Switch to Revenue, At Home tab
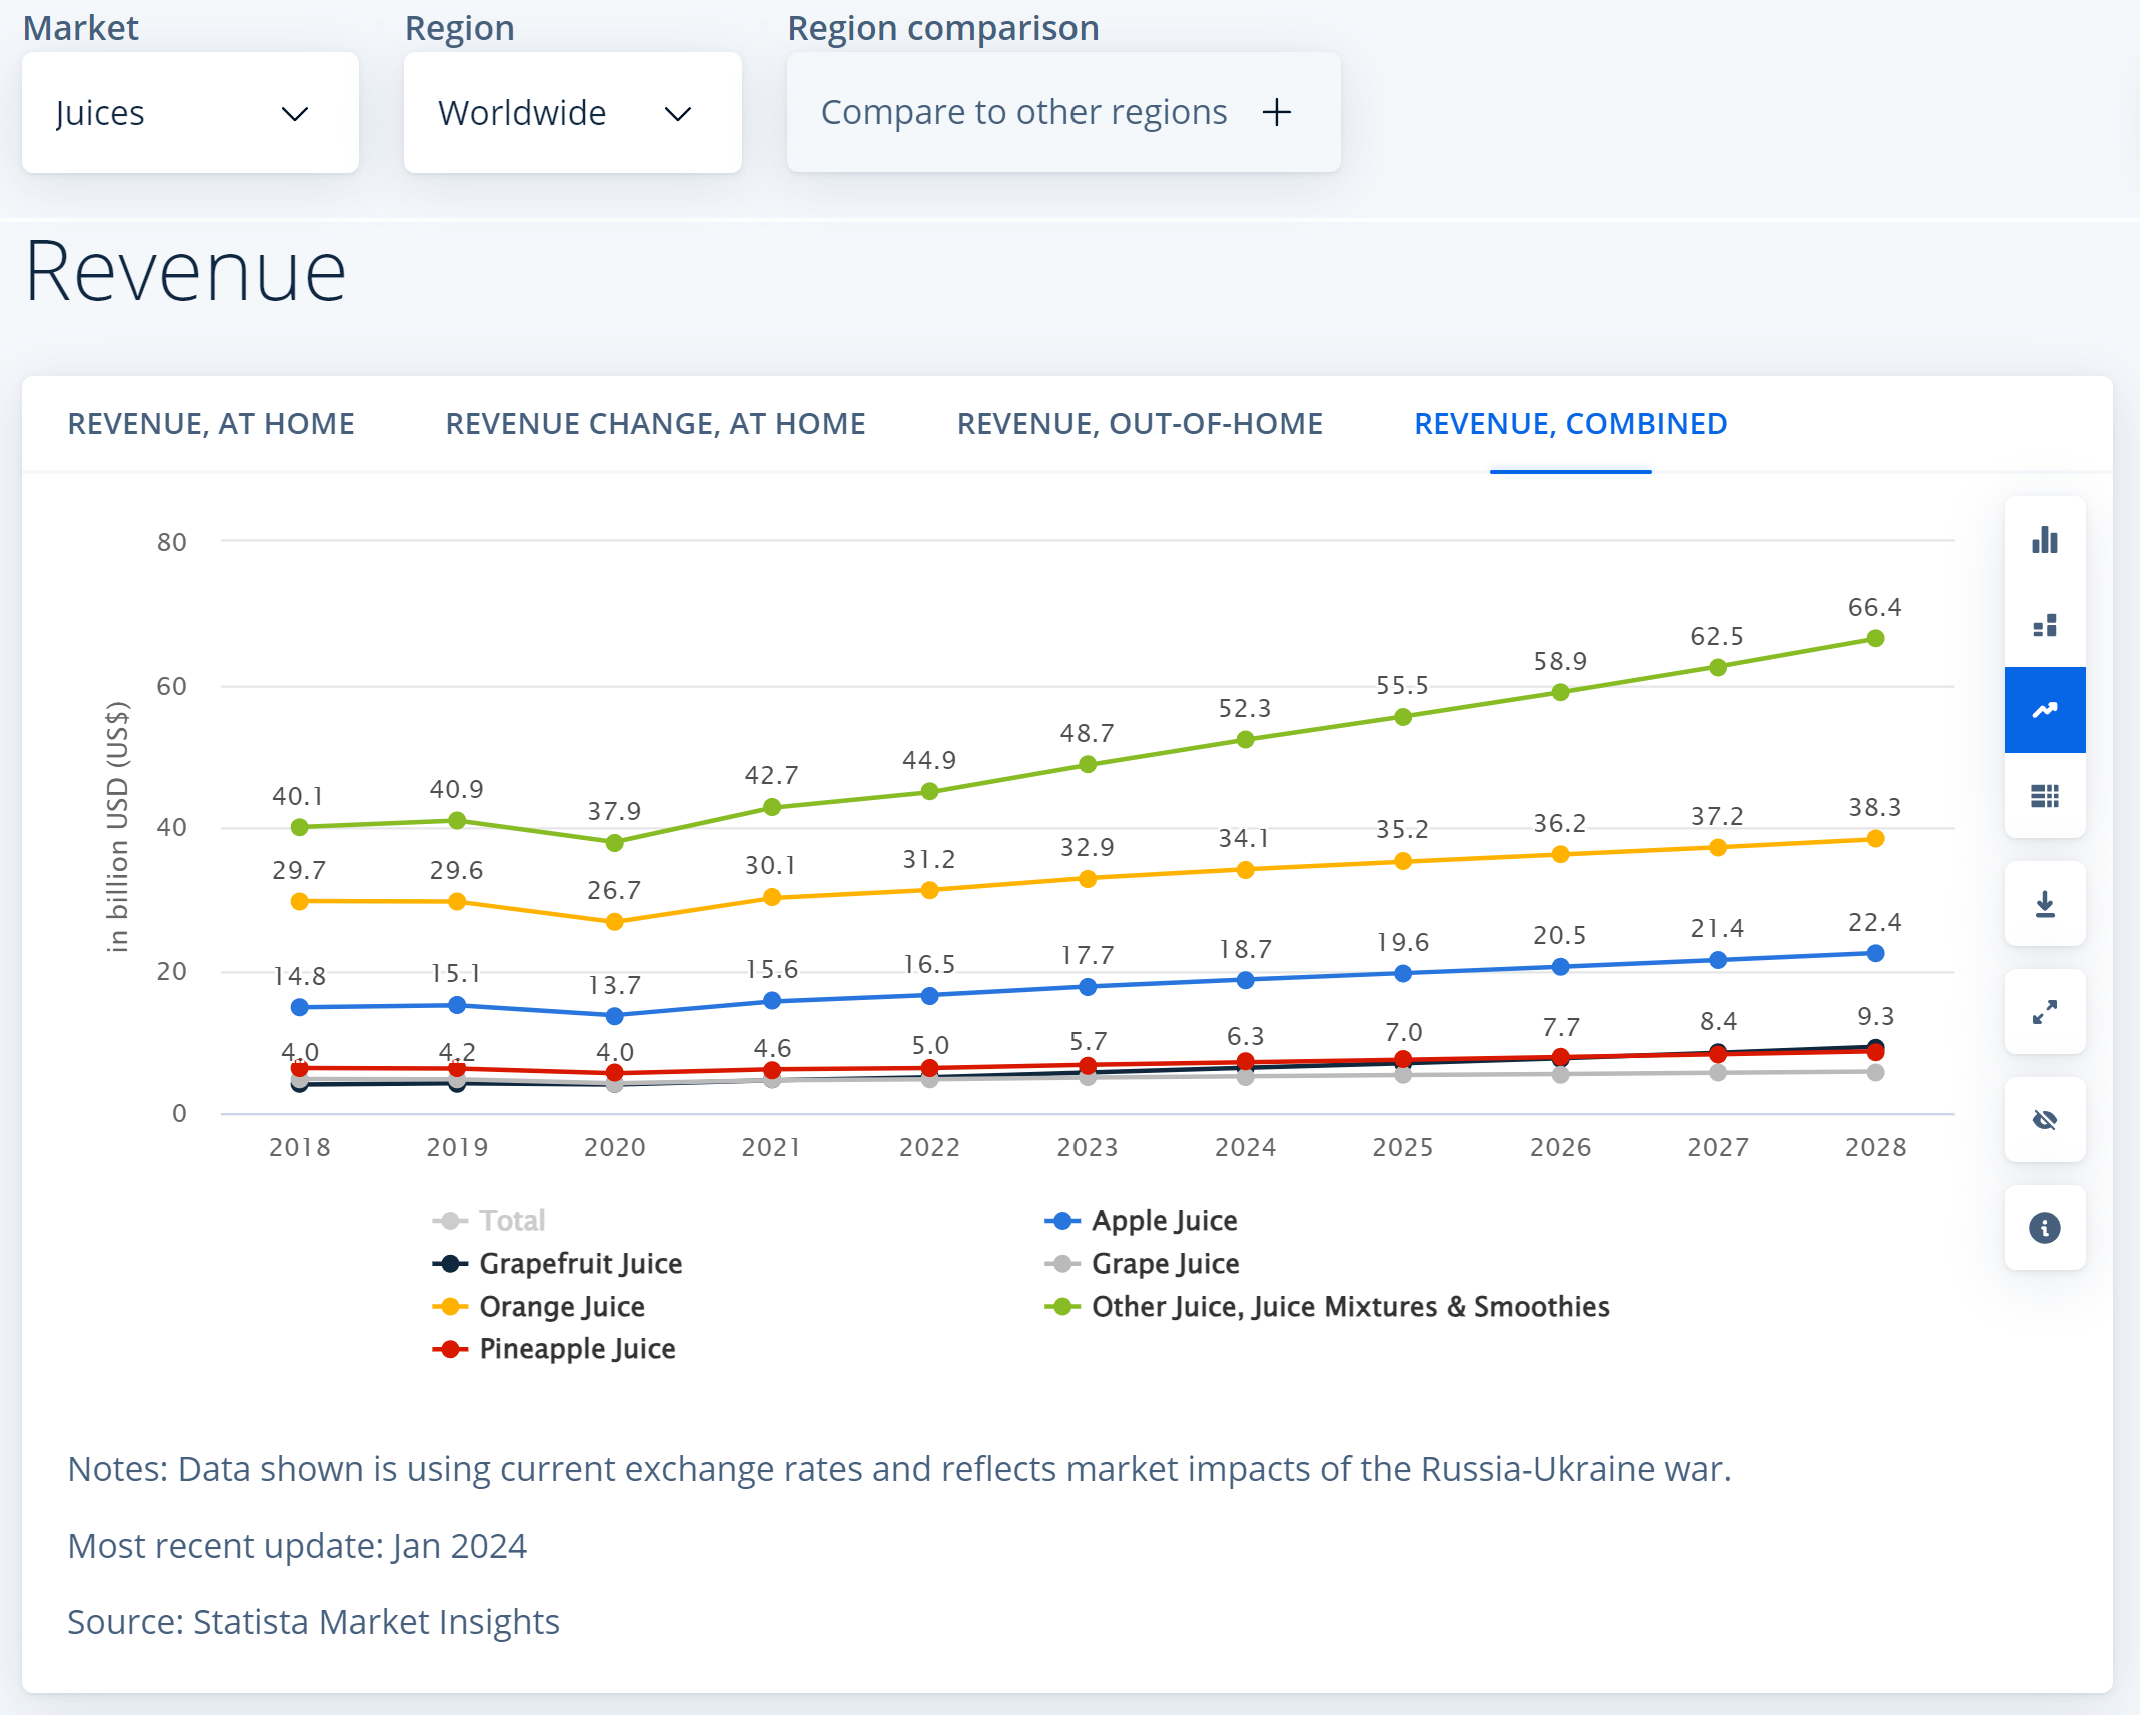Viewport: 2140px width, 1715px height. (211, 424)
